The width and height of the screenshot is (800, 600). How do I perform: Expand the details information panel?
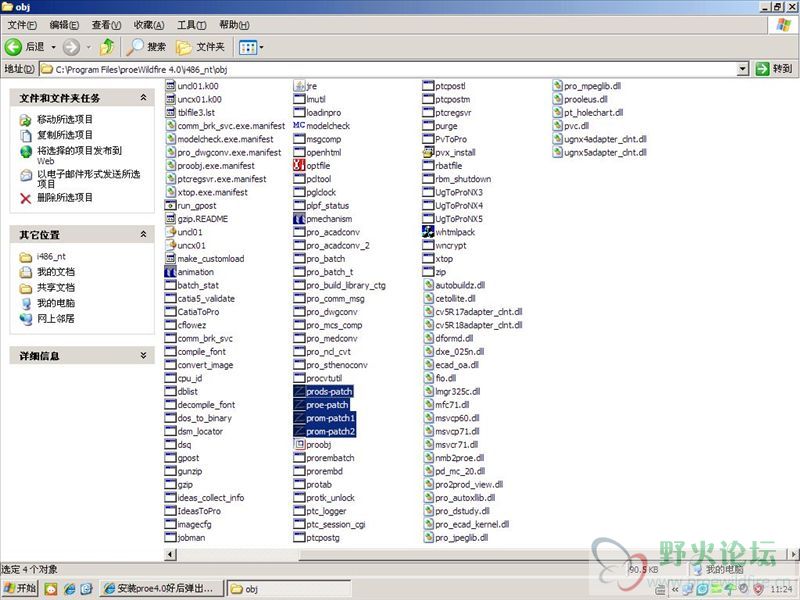point(143,355)
